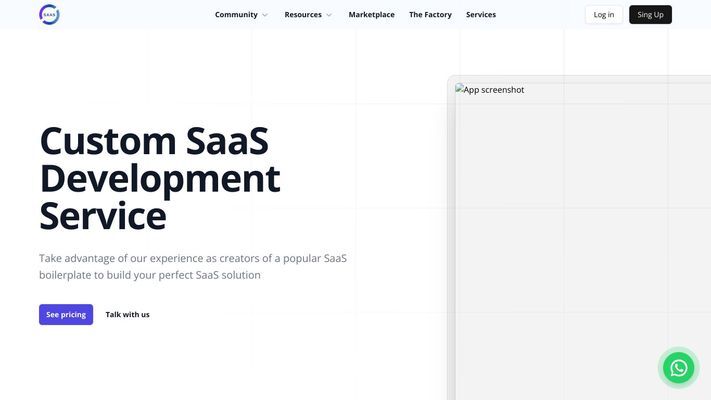Click the Custom SaaS Development Service heading
This screenshot has height=400, width=711.
(x=160, y=178)
